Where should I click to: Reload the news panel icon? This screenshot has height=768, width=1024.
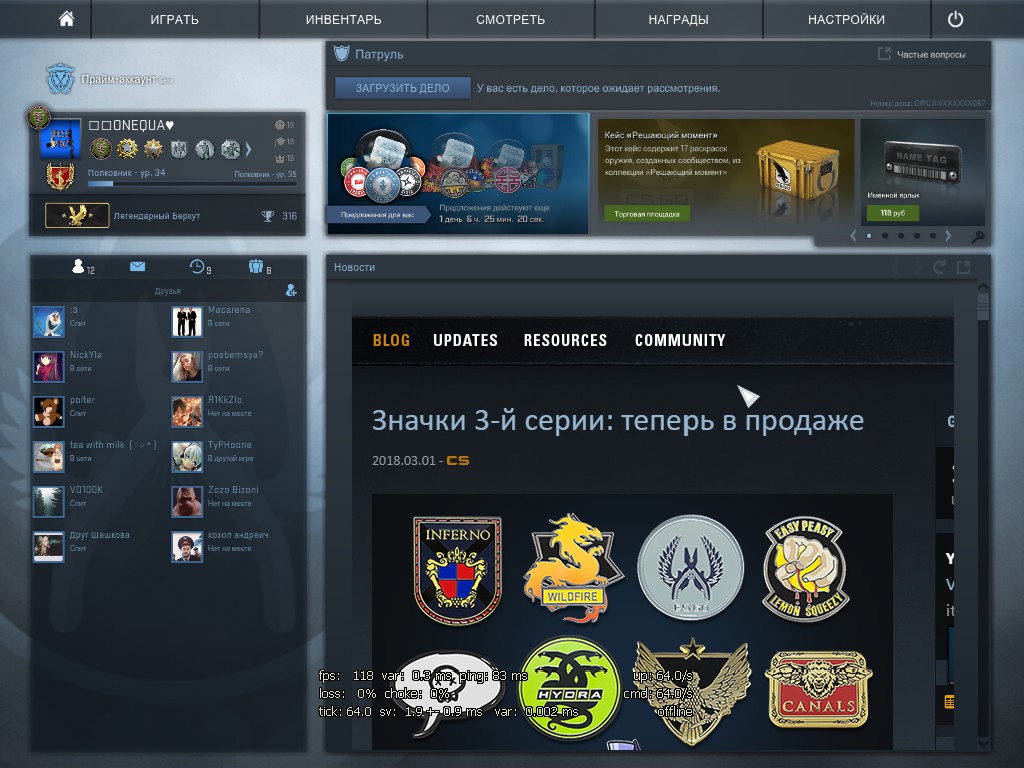pyautogui.click(x=940, y=266)
